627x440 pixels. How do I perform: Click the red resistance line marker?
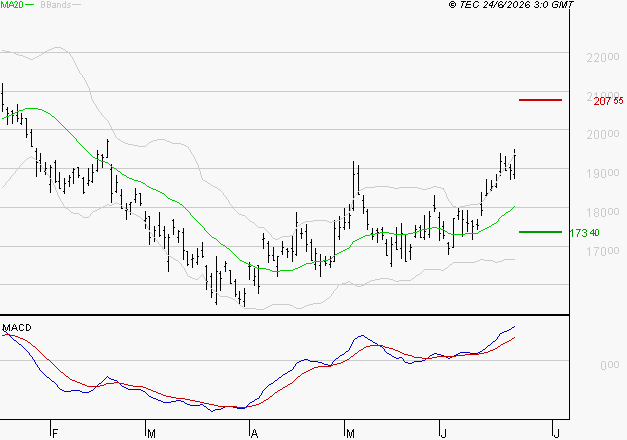point(540,100)
